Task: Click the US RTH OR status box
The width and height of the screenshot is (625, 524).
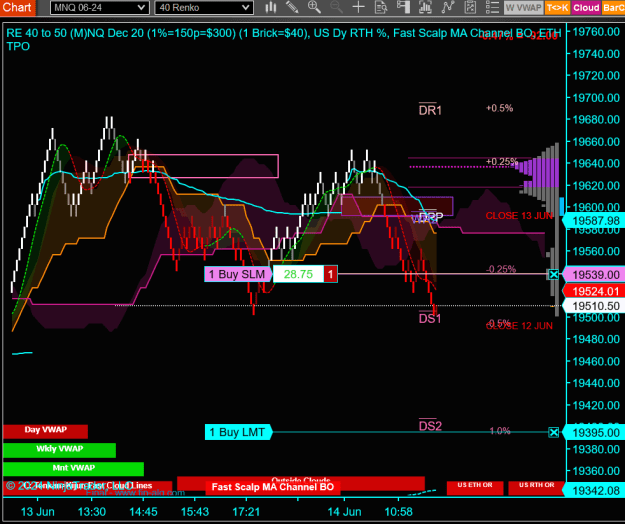Action: [x=536, y=487]
